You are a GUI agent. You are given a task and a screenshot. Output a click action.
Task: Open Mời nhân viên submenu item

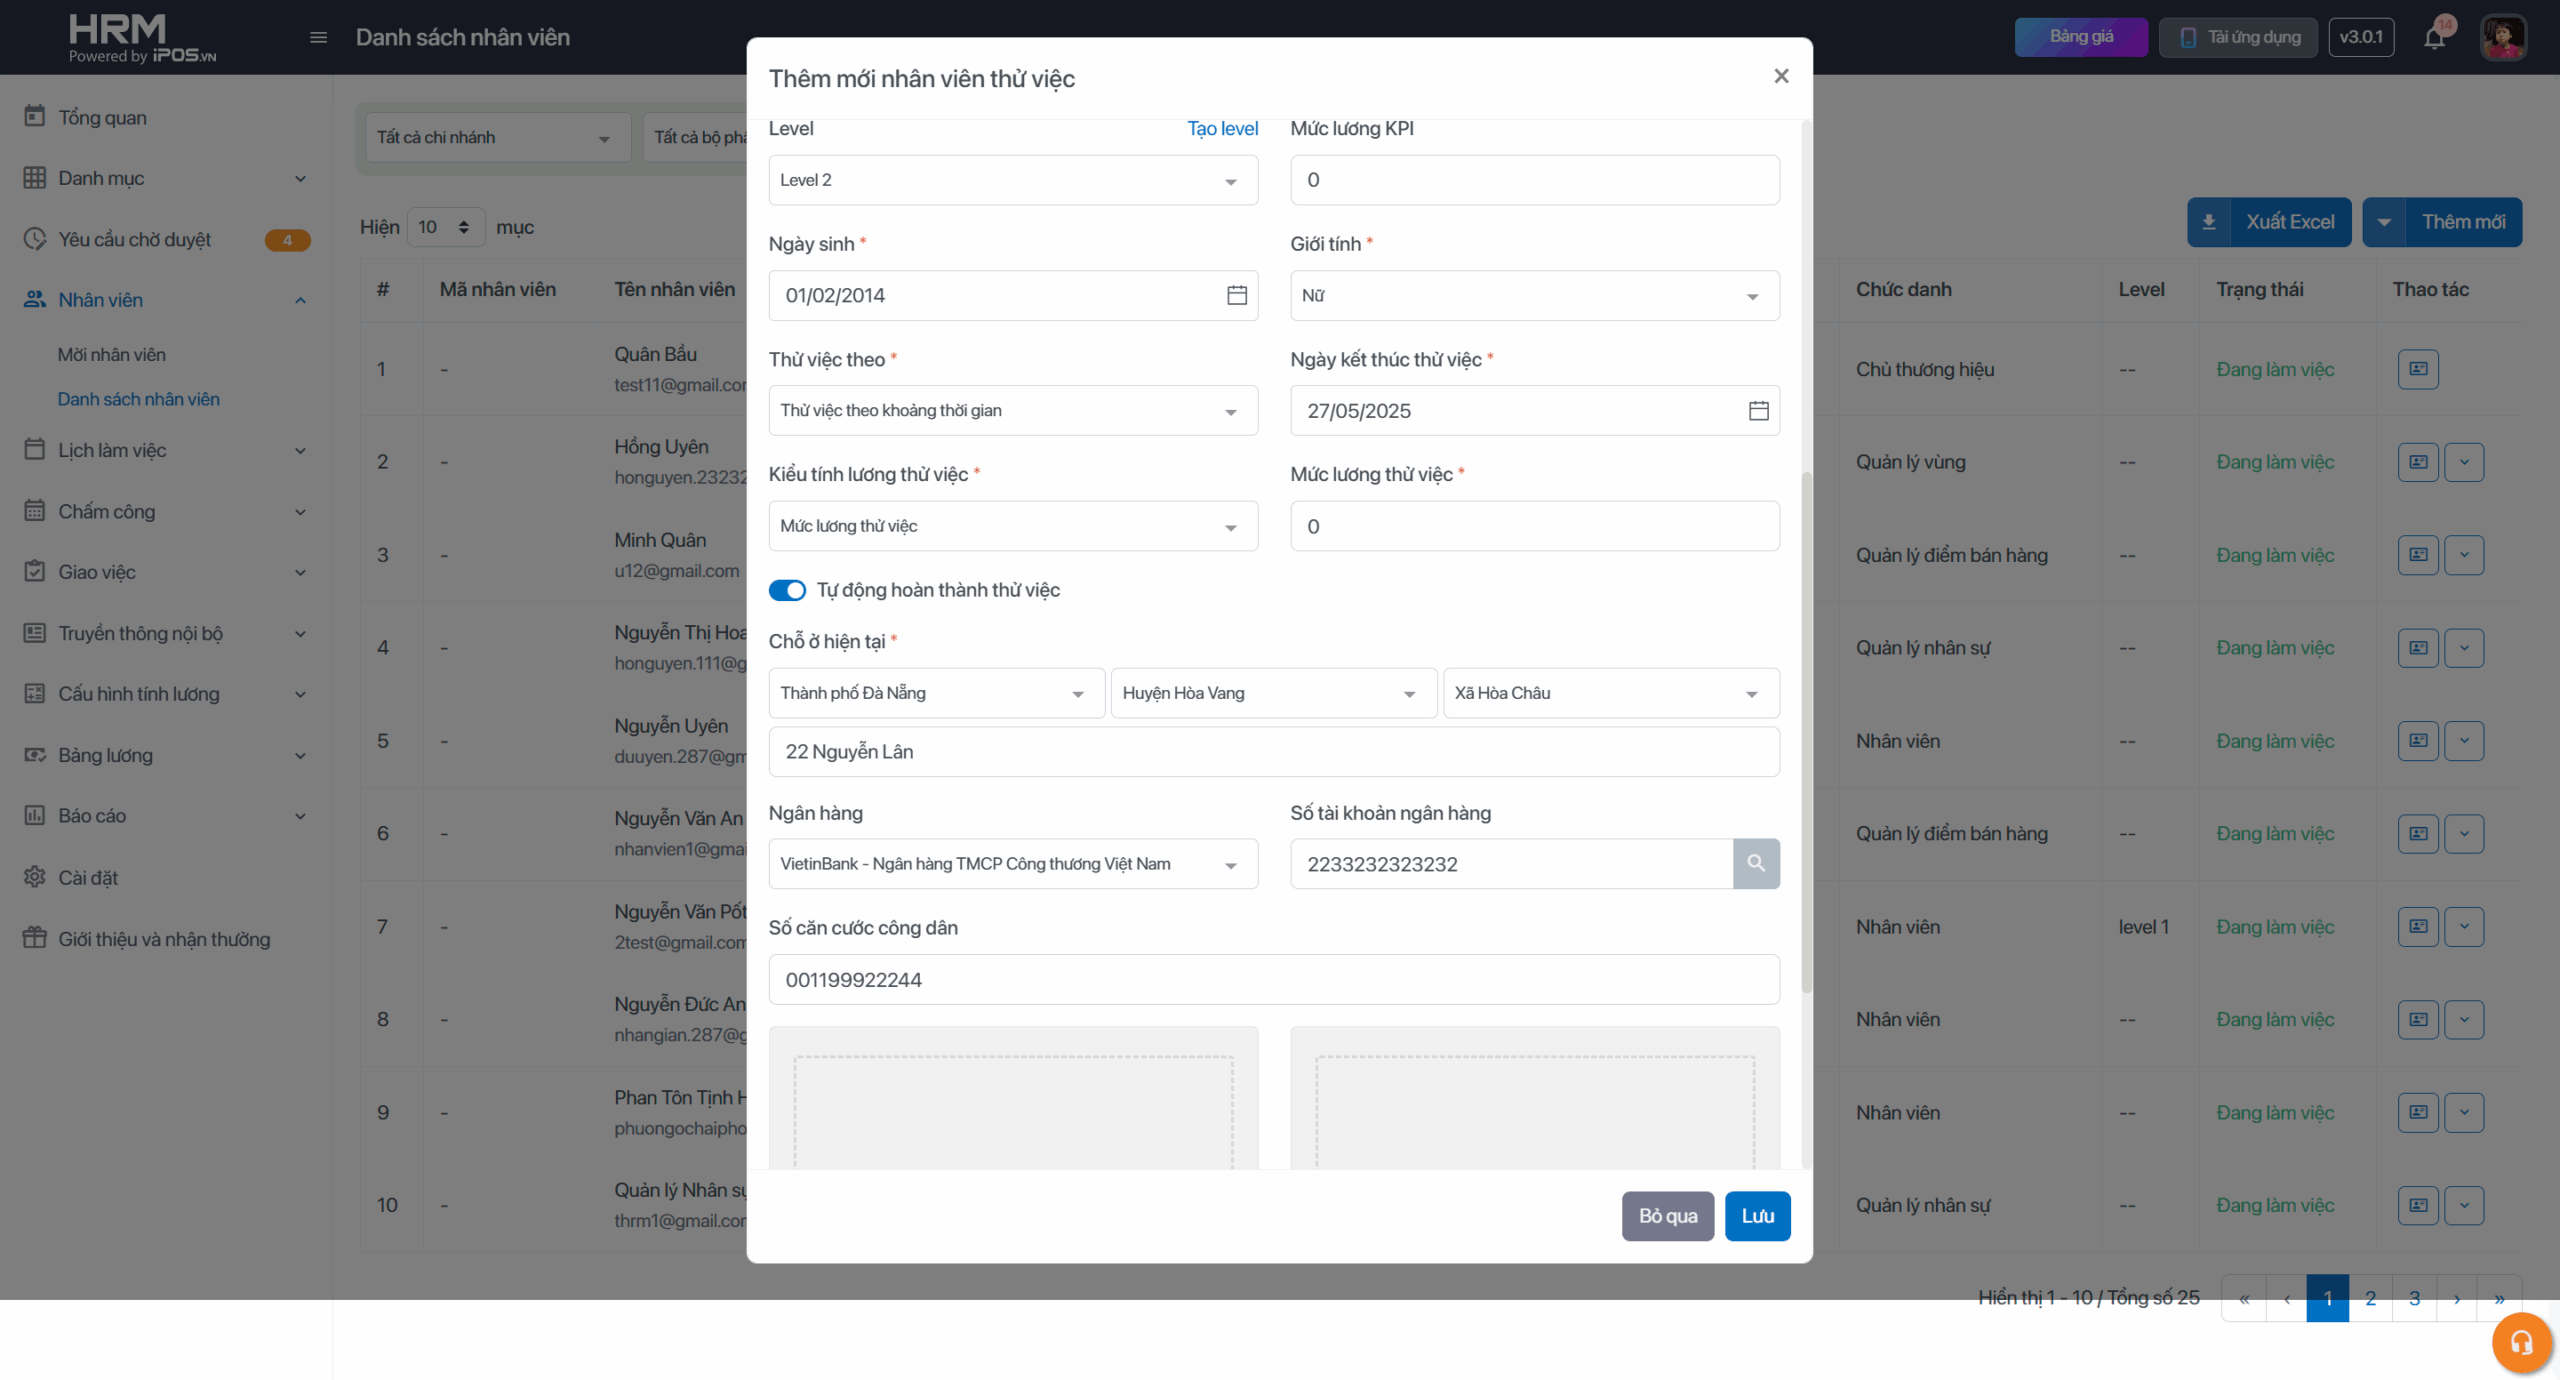(112, 355)
